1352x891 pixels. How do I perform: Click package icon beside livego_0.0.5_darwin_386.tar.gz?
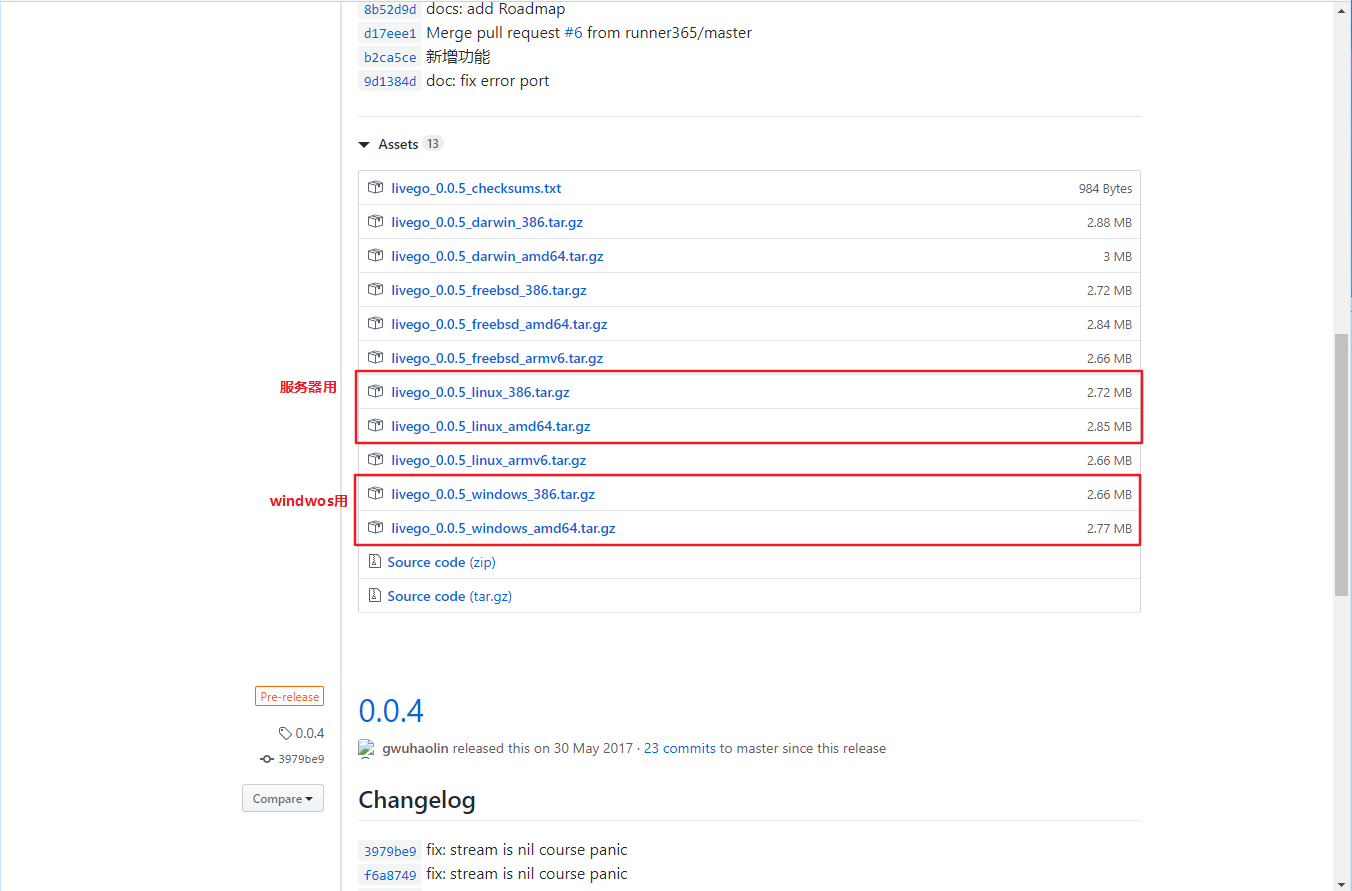[375, 222]
